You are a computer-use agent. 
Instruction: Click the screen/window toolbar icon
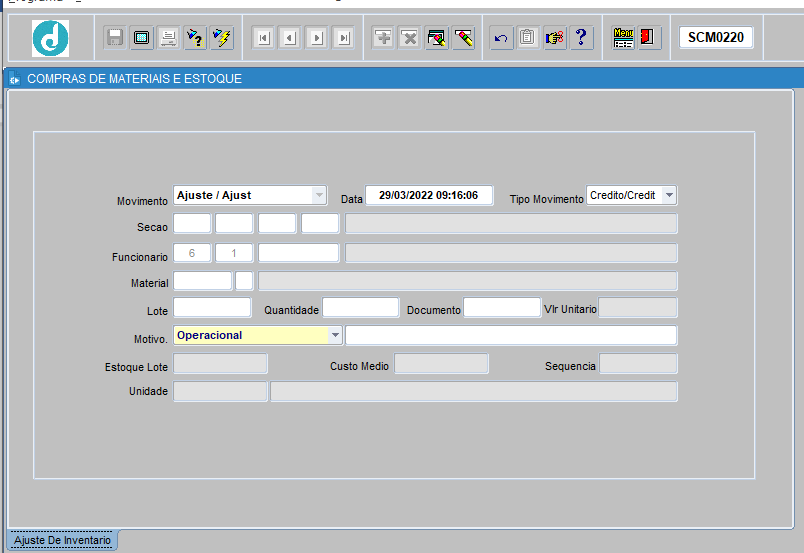click(142, 38)
